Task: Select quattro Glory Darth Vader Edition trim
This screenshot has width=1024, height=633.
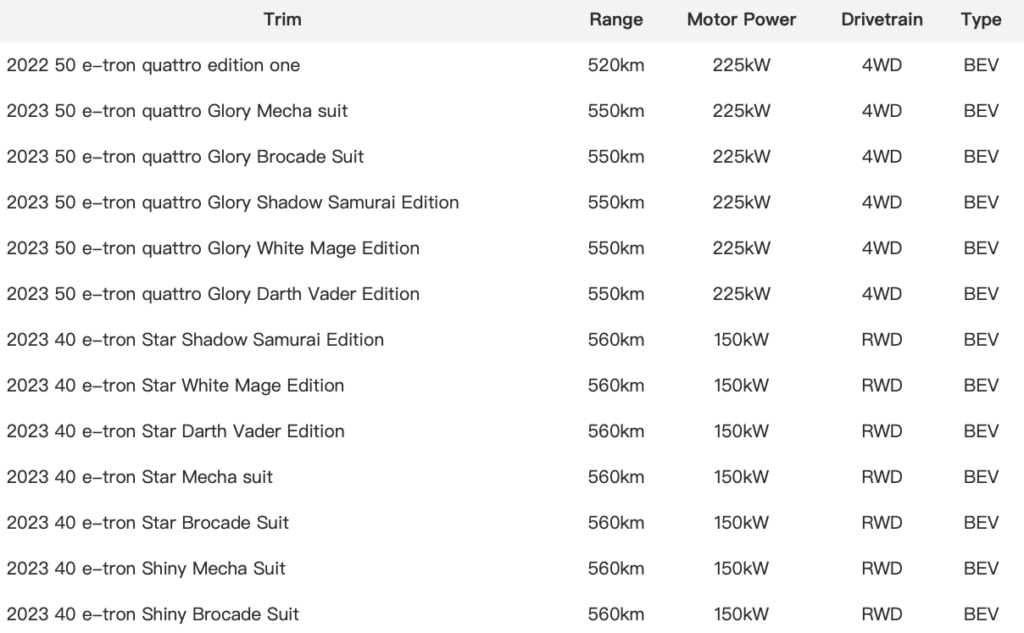Action: click(213, 294)
